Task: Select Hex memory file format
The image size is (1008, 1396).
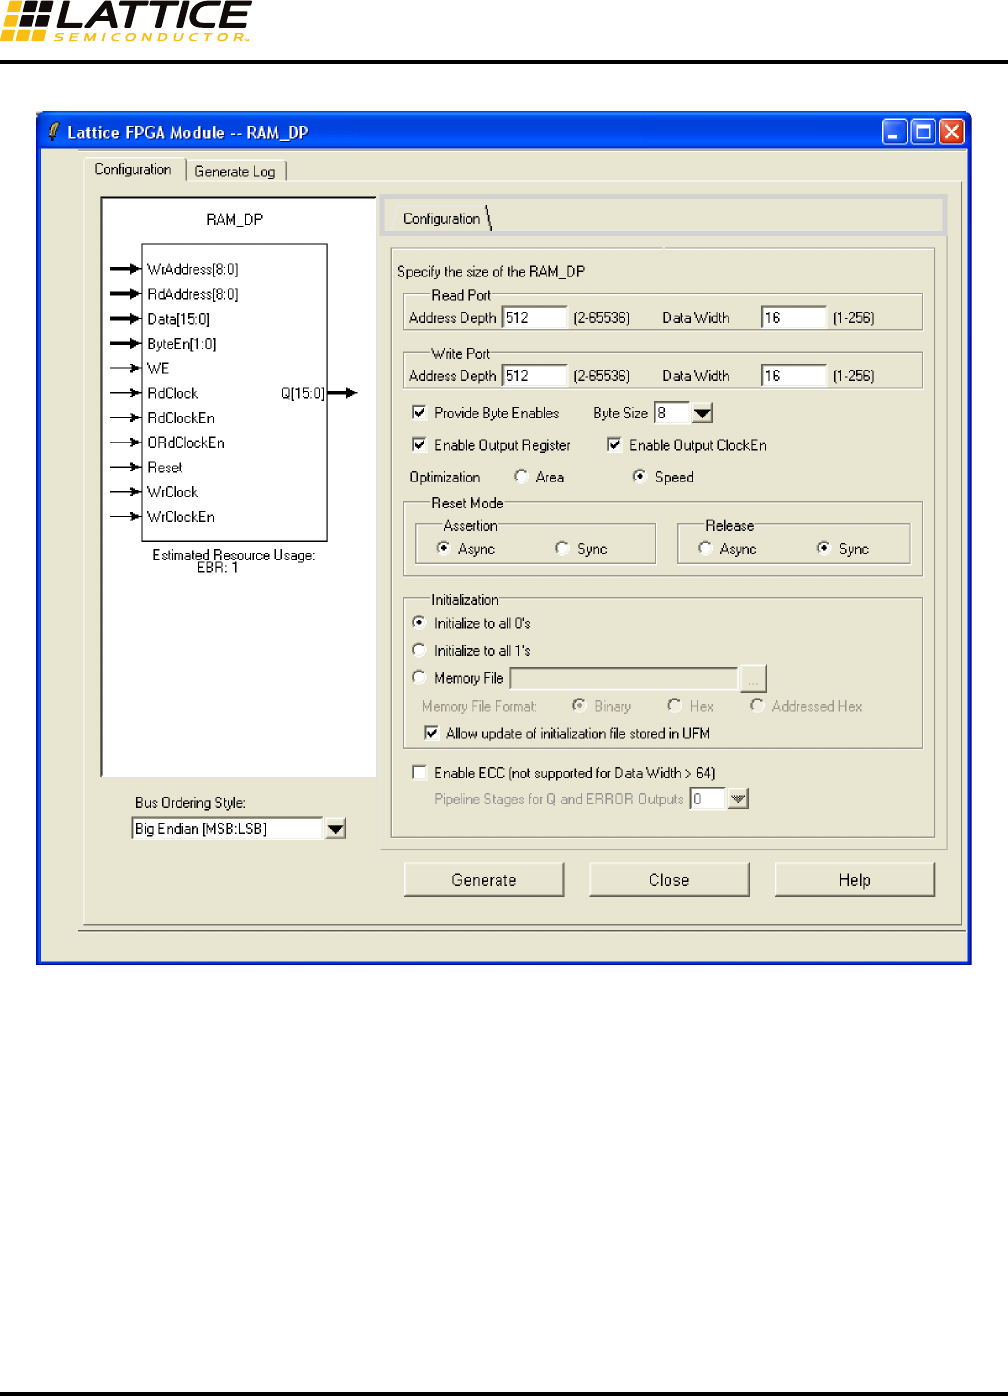Action: (x=674, y=705)
